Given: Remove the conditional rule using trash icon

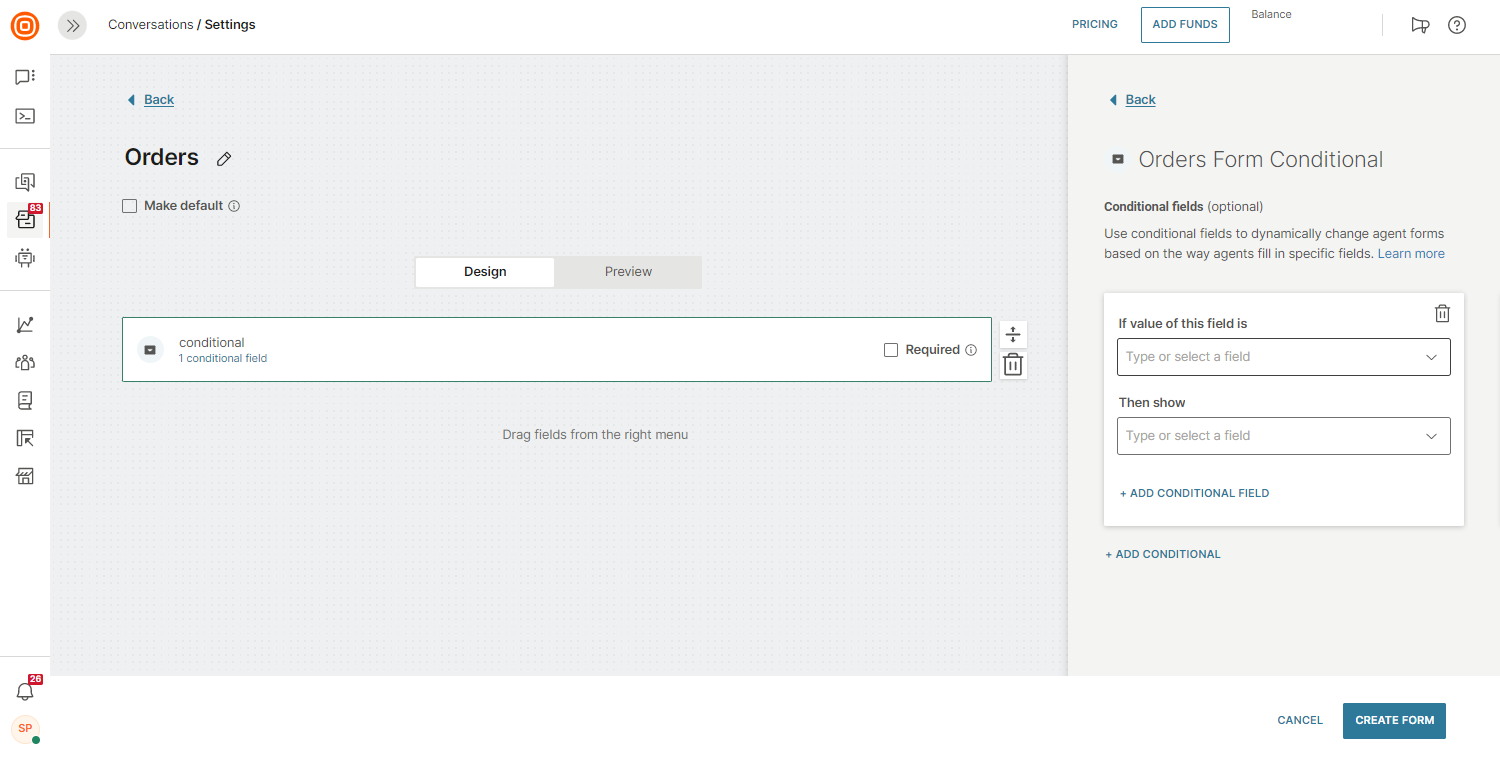Looking at the screenshot, I should tap(1442, 314).
